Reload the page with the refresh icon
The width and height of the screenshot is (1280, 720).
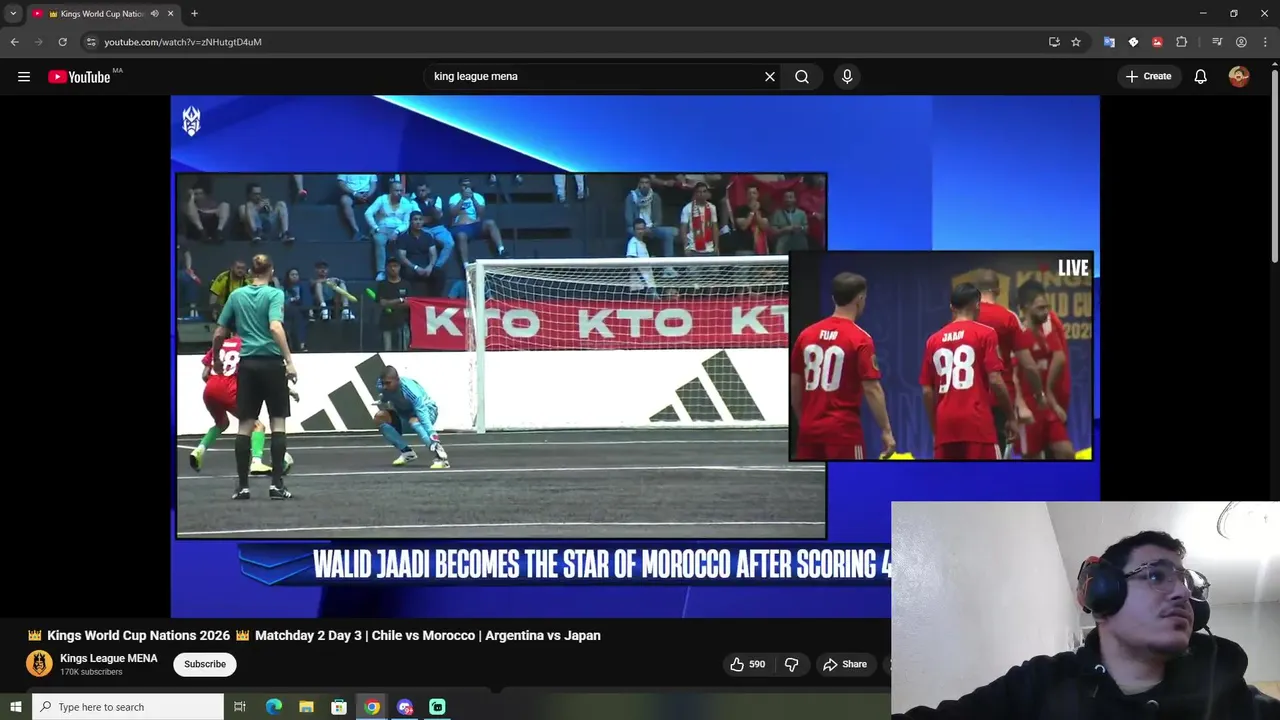[x=62, y=42]
